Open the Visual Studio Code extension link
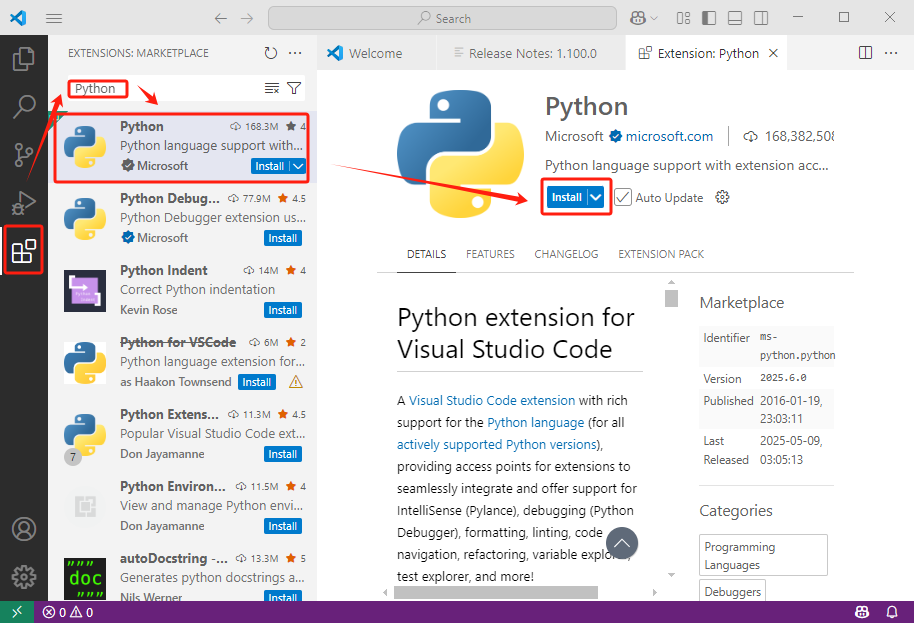The width and height of the screenshot is (914, 623). point(492,401)
